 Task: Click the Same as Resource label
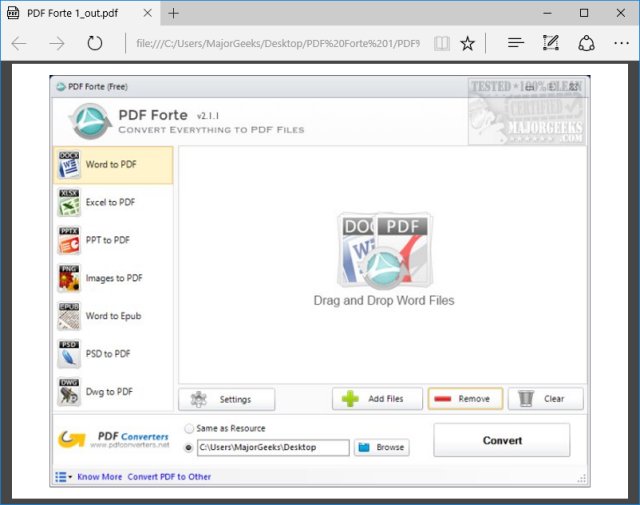[231, 429]
